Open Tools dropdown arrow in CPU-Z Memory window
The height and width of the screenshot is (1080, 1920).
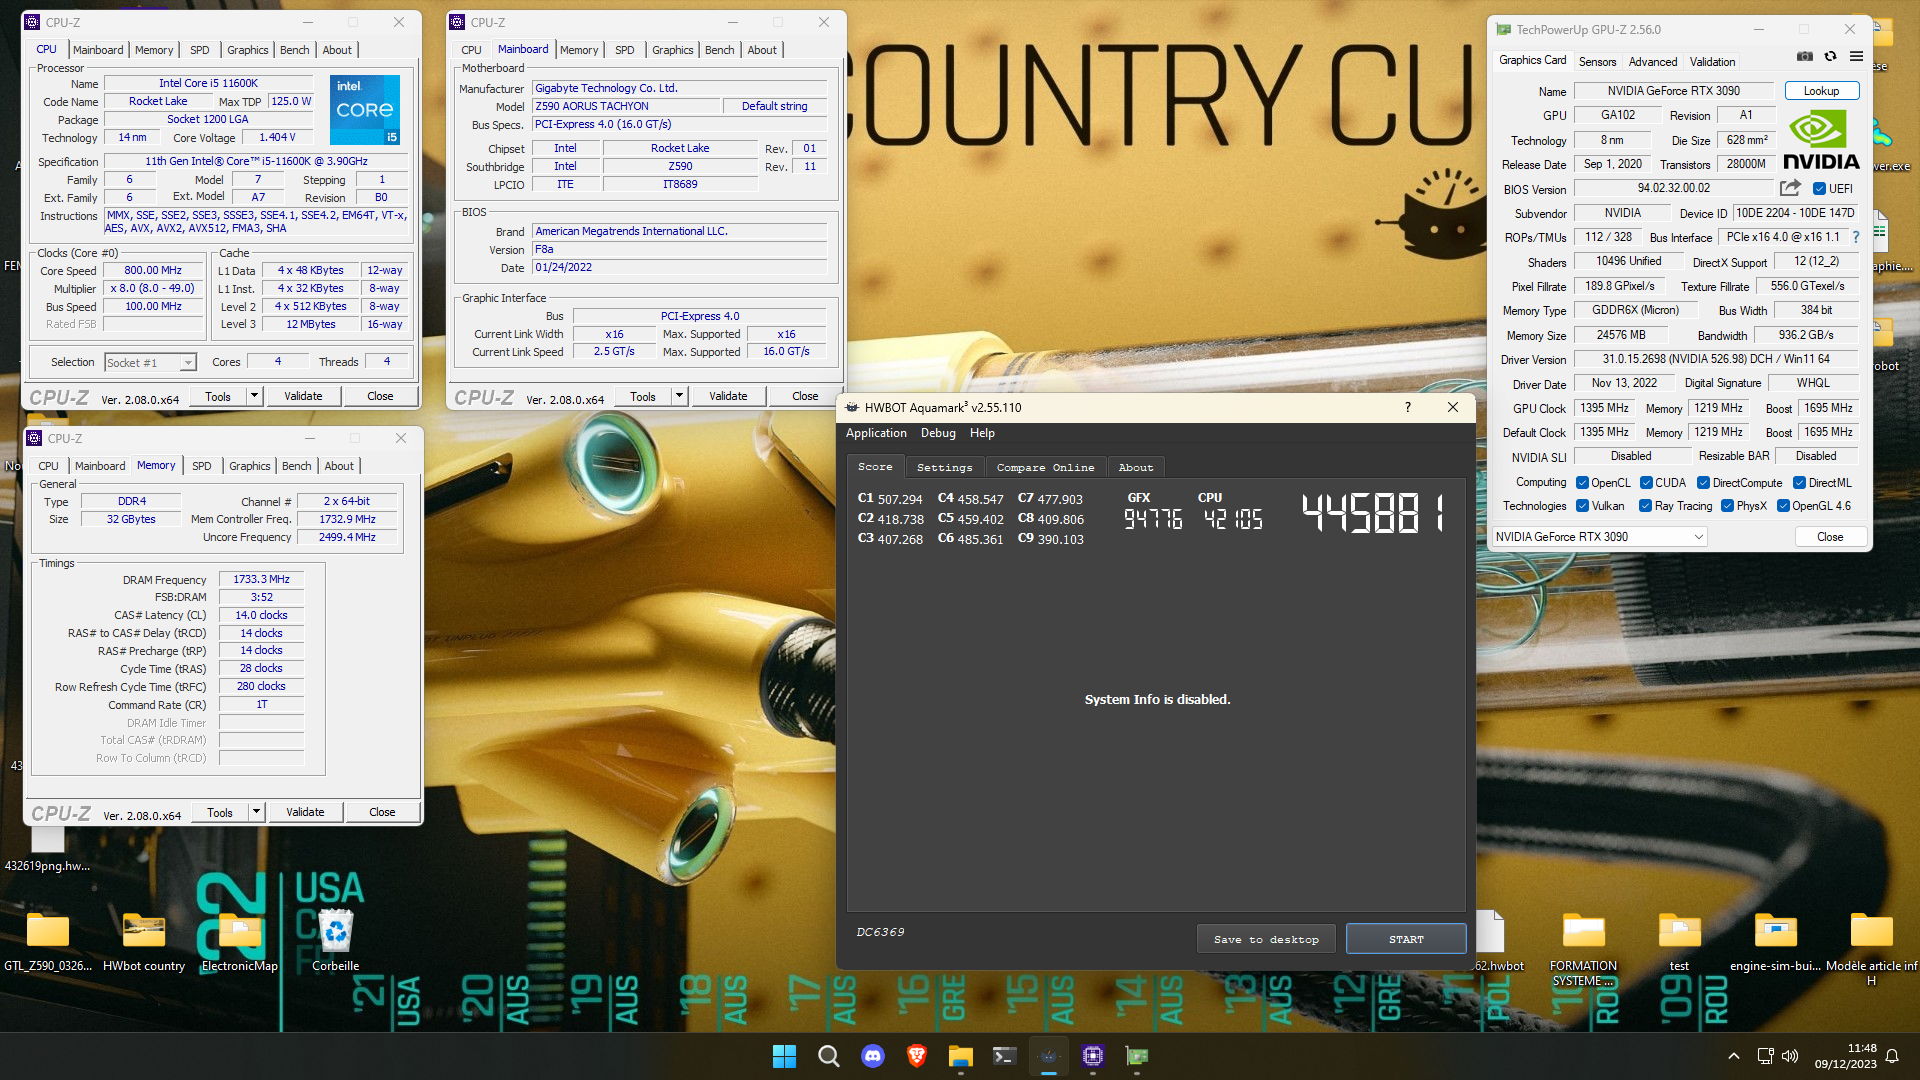257,812
